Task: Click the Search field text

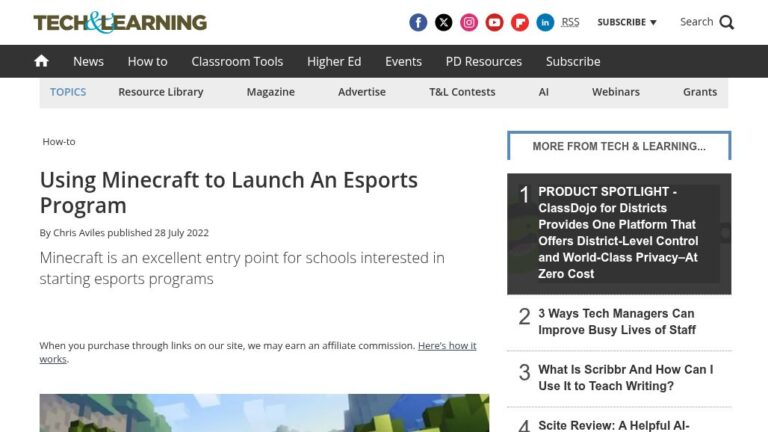Action: [696, 22]
